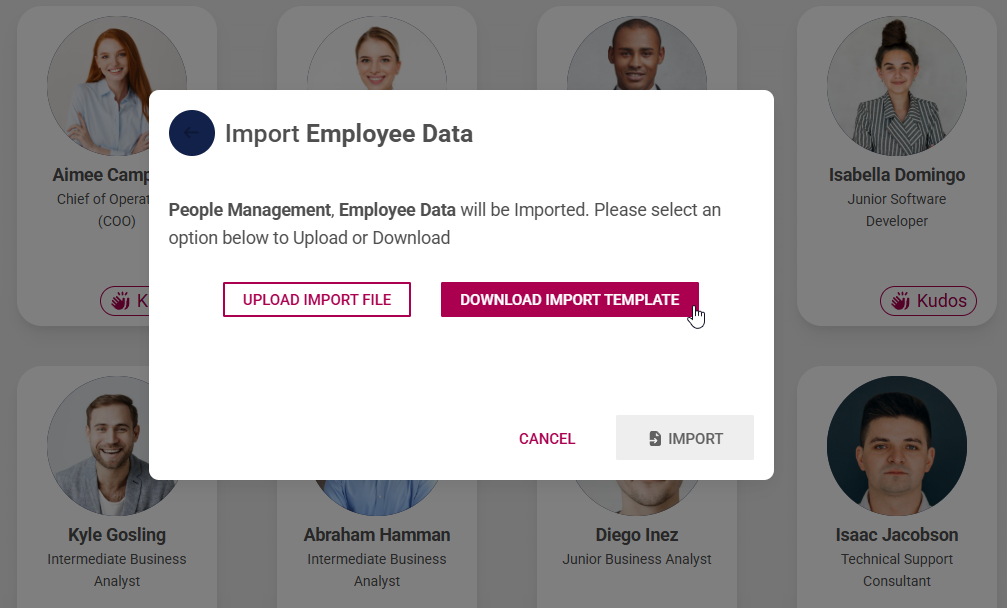1007x608 pixels.
Task: Open Abraham Hamman's profile photo
Action: 376,446
